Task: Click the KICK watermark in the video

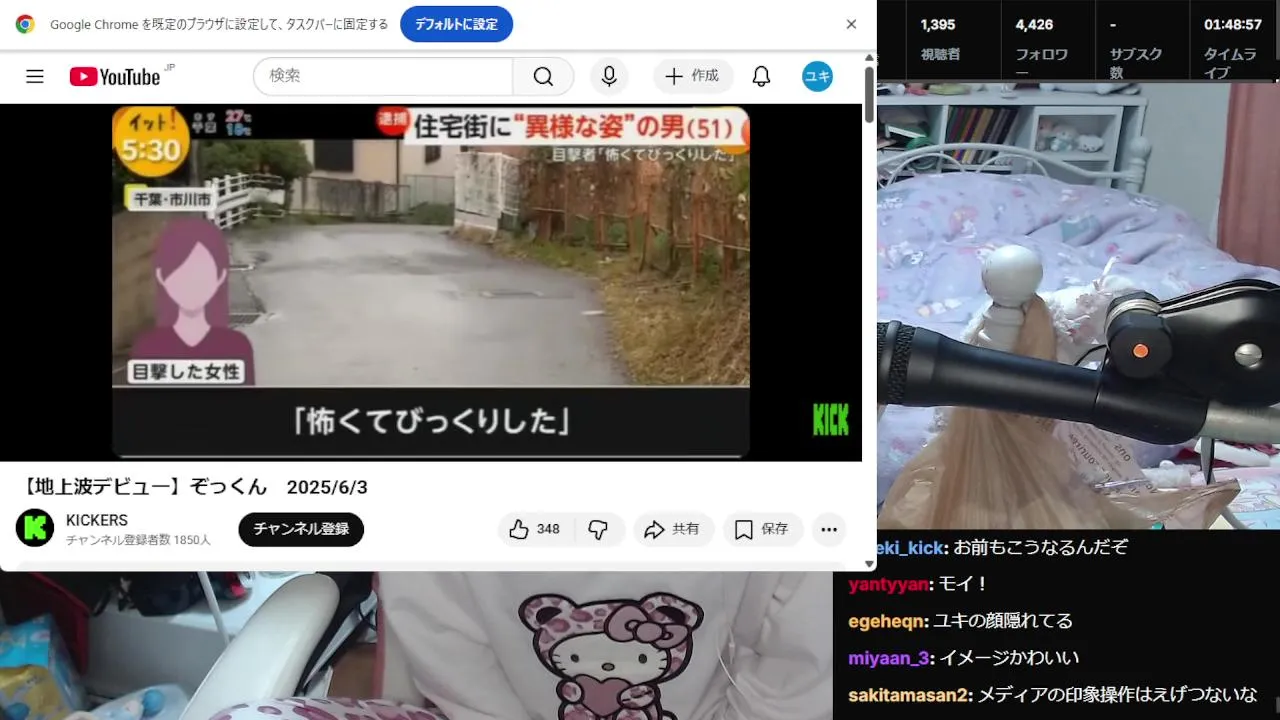Action: pos(830,421)
